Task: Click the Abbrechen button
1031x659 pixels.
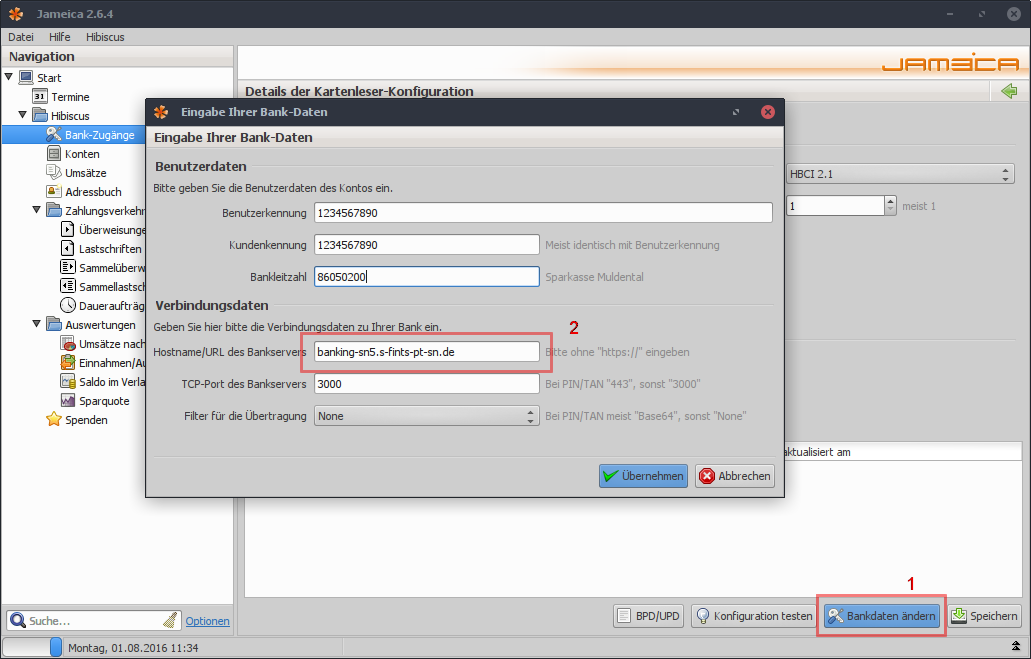Action: pos(734,476)
